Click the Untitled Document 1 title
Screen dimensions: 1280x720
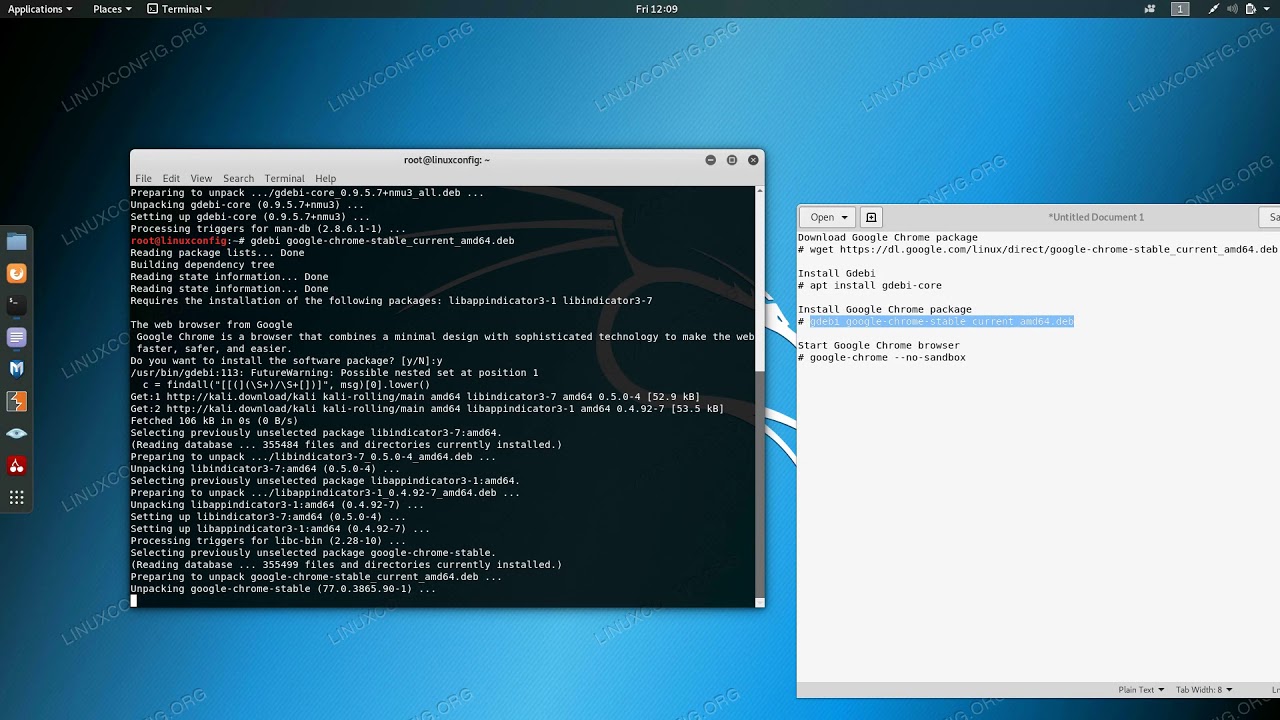pos(1096,217)
